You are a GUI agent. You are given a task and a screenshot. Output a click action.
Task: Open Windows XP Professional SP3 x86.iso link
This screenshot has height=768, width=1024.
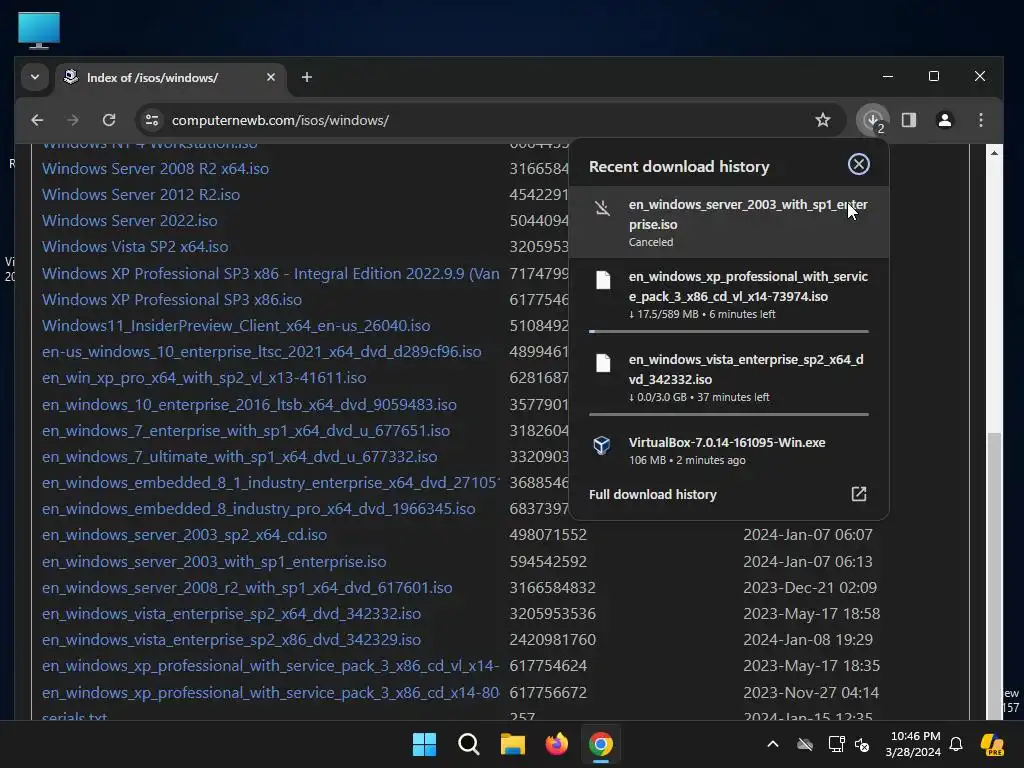pyautogui.click(x=172, y=300)
